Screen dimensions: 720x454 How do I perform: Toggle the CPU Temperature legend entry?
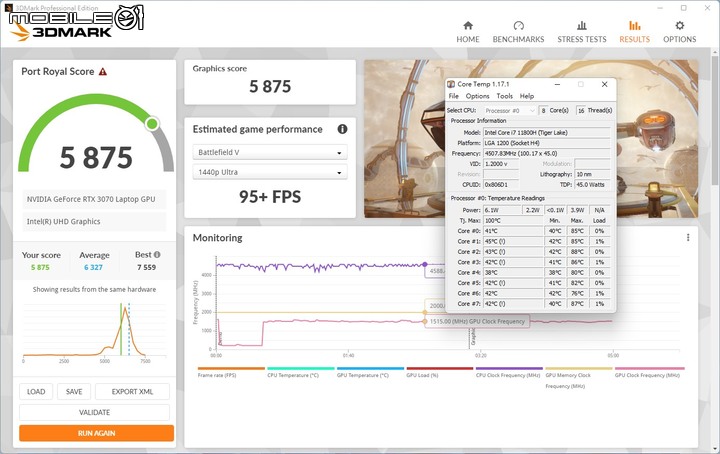[300, 372]
